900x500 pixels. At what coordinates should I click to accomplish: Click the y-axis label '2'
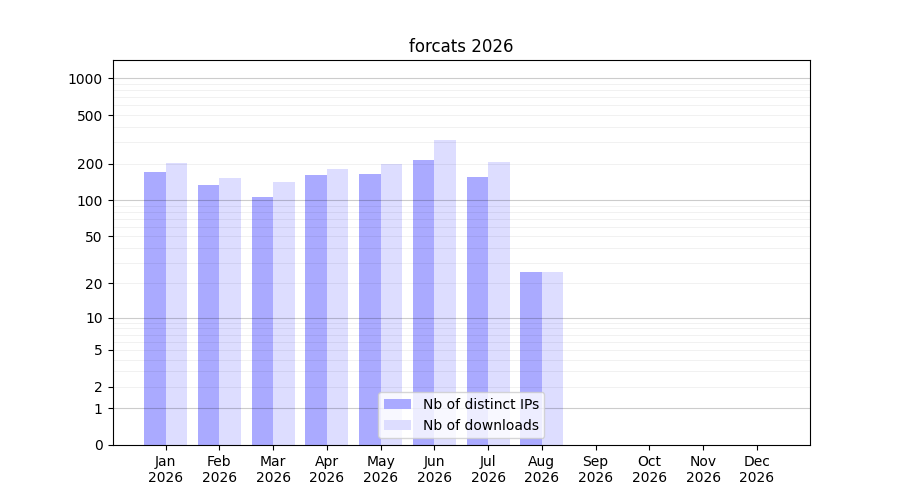[x=98, y=387]
